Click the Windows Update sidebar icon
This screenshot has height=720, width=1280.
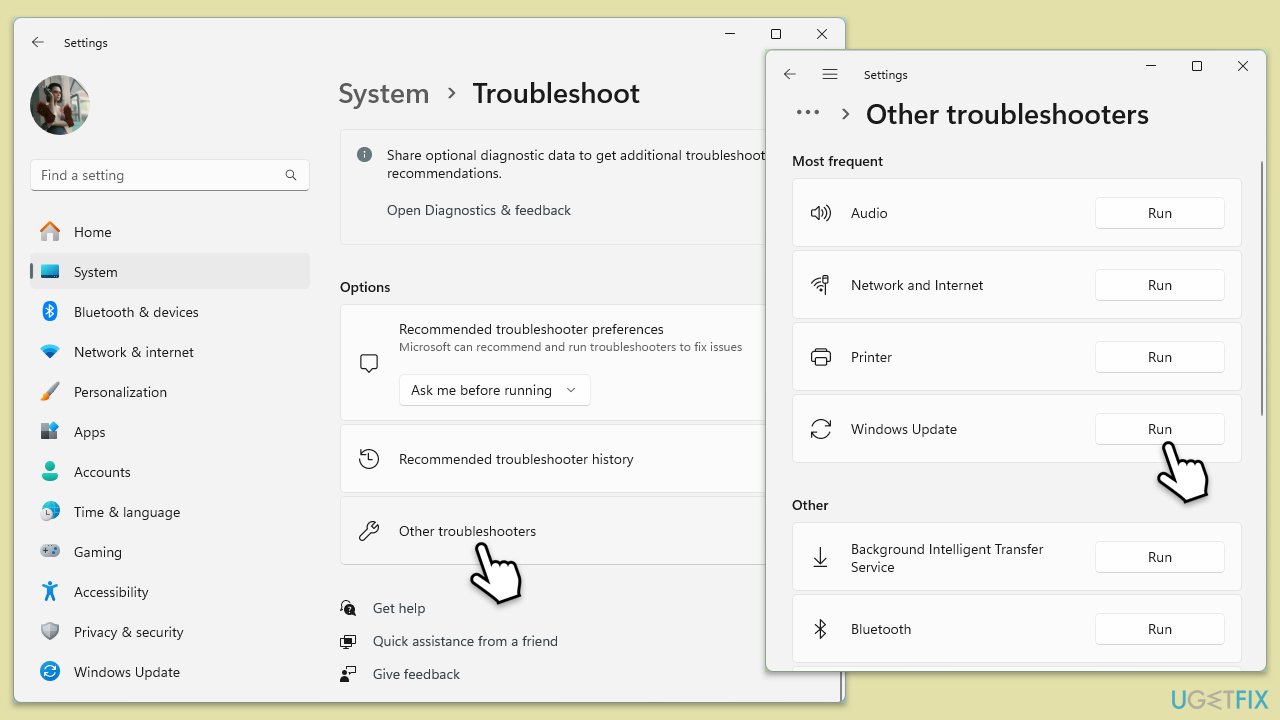[x=50, y=672]
